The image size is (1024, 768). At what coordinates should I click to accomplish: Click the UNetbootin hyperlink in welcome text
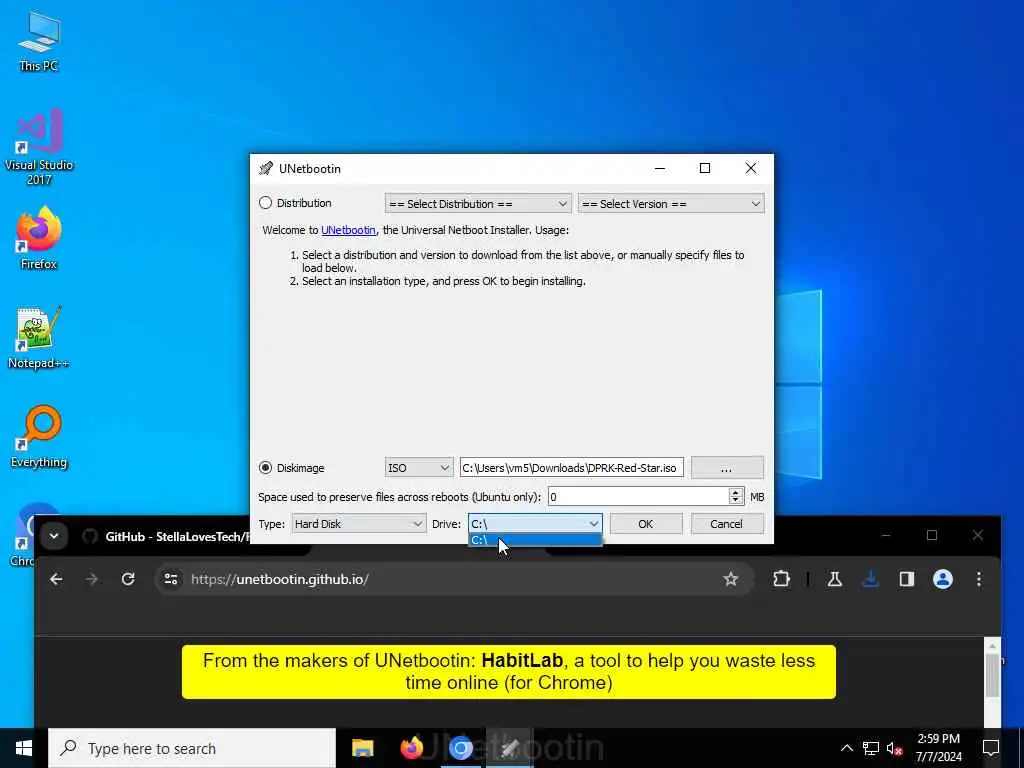(348, 230)
